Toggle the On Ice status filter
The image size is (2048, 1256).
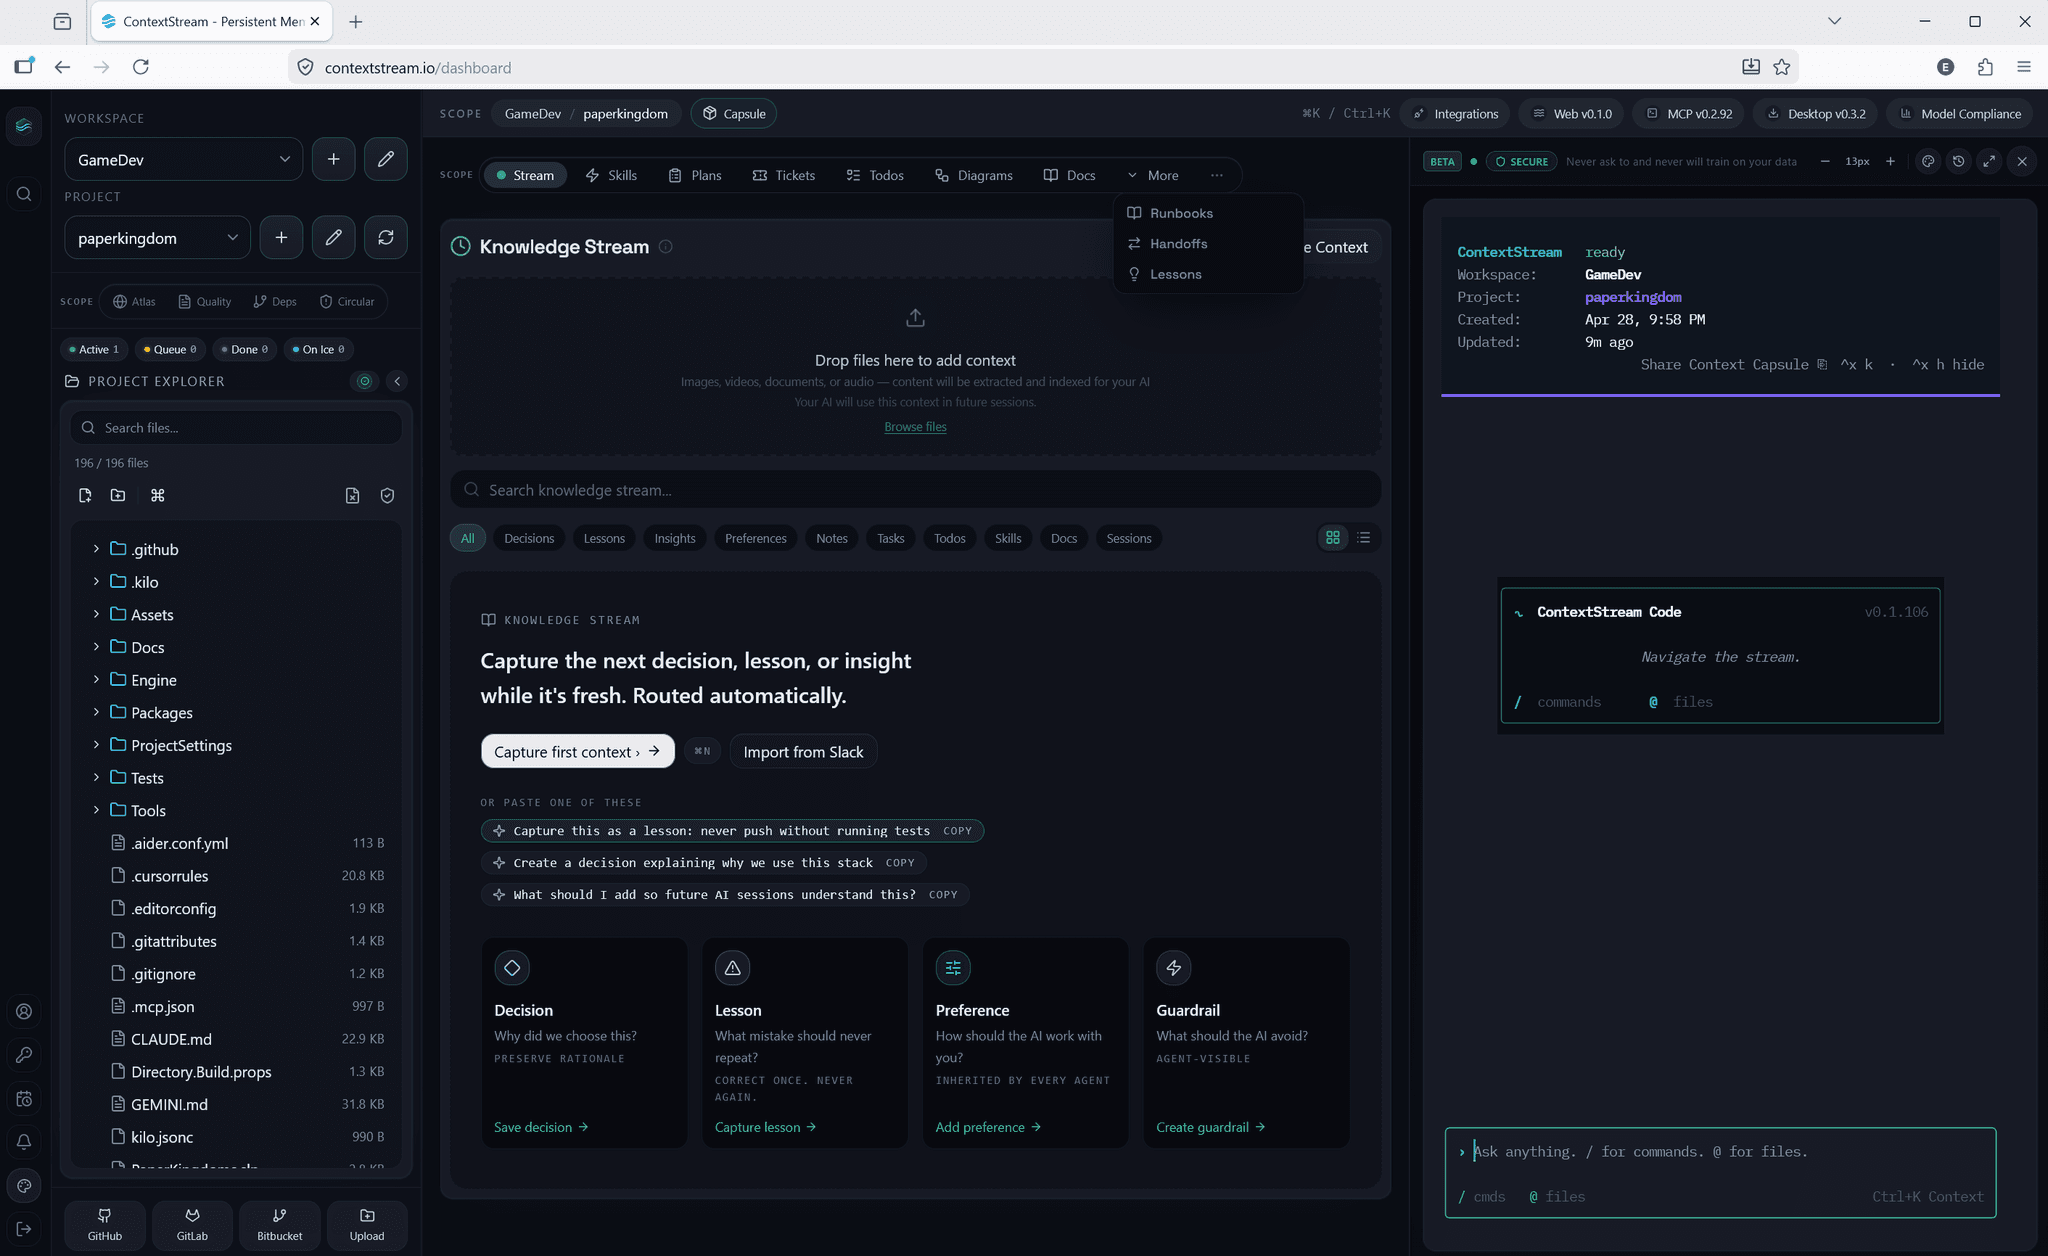(318, 349)
